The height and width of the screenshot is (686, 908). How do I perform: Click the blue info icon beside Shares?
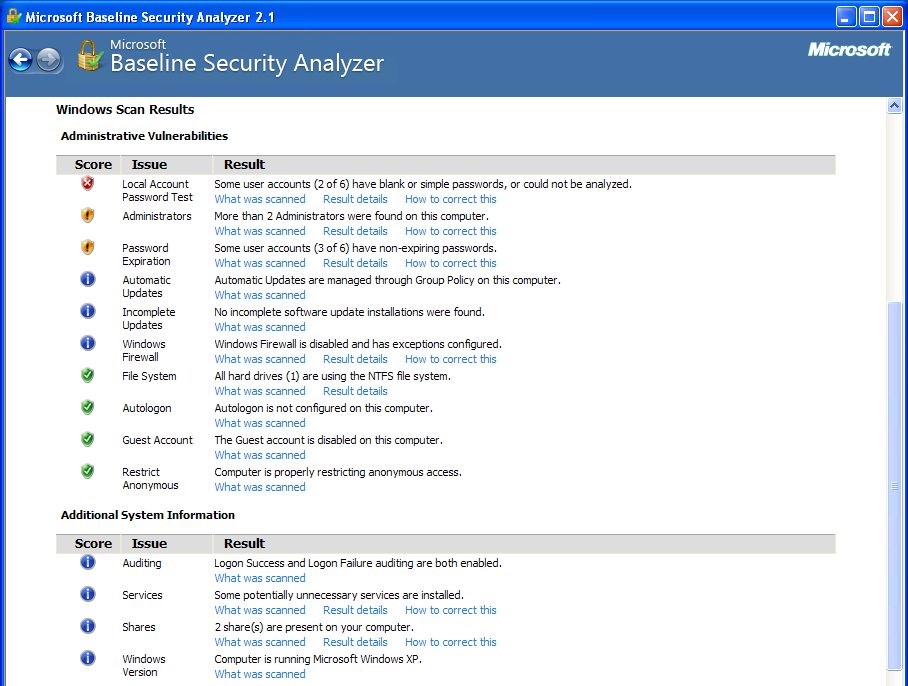pyautogui.click(x=87, y=626)
